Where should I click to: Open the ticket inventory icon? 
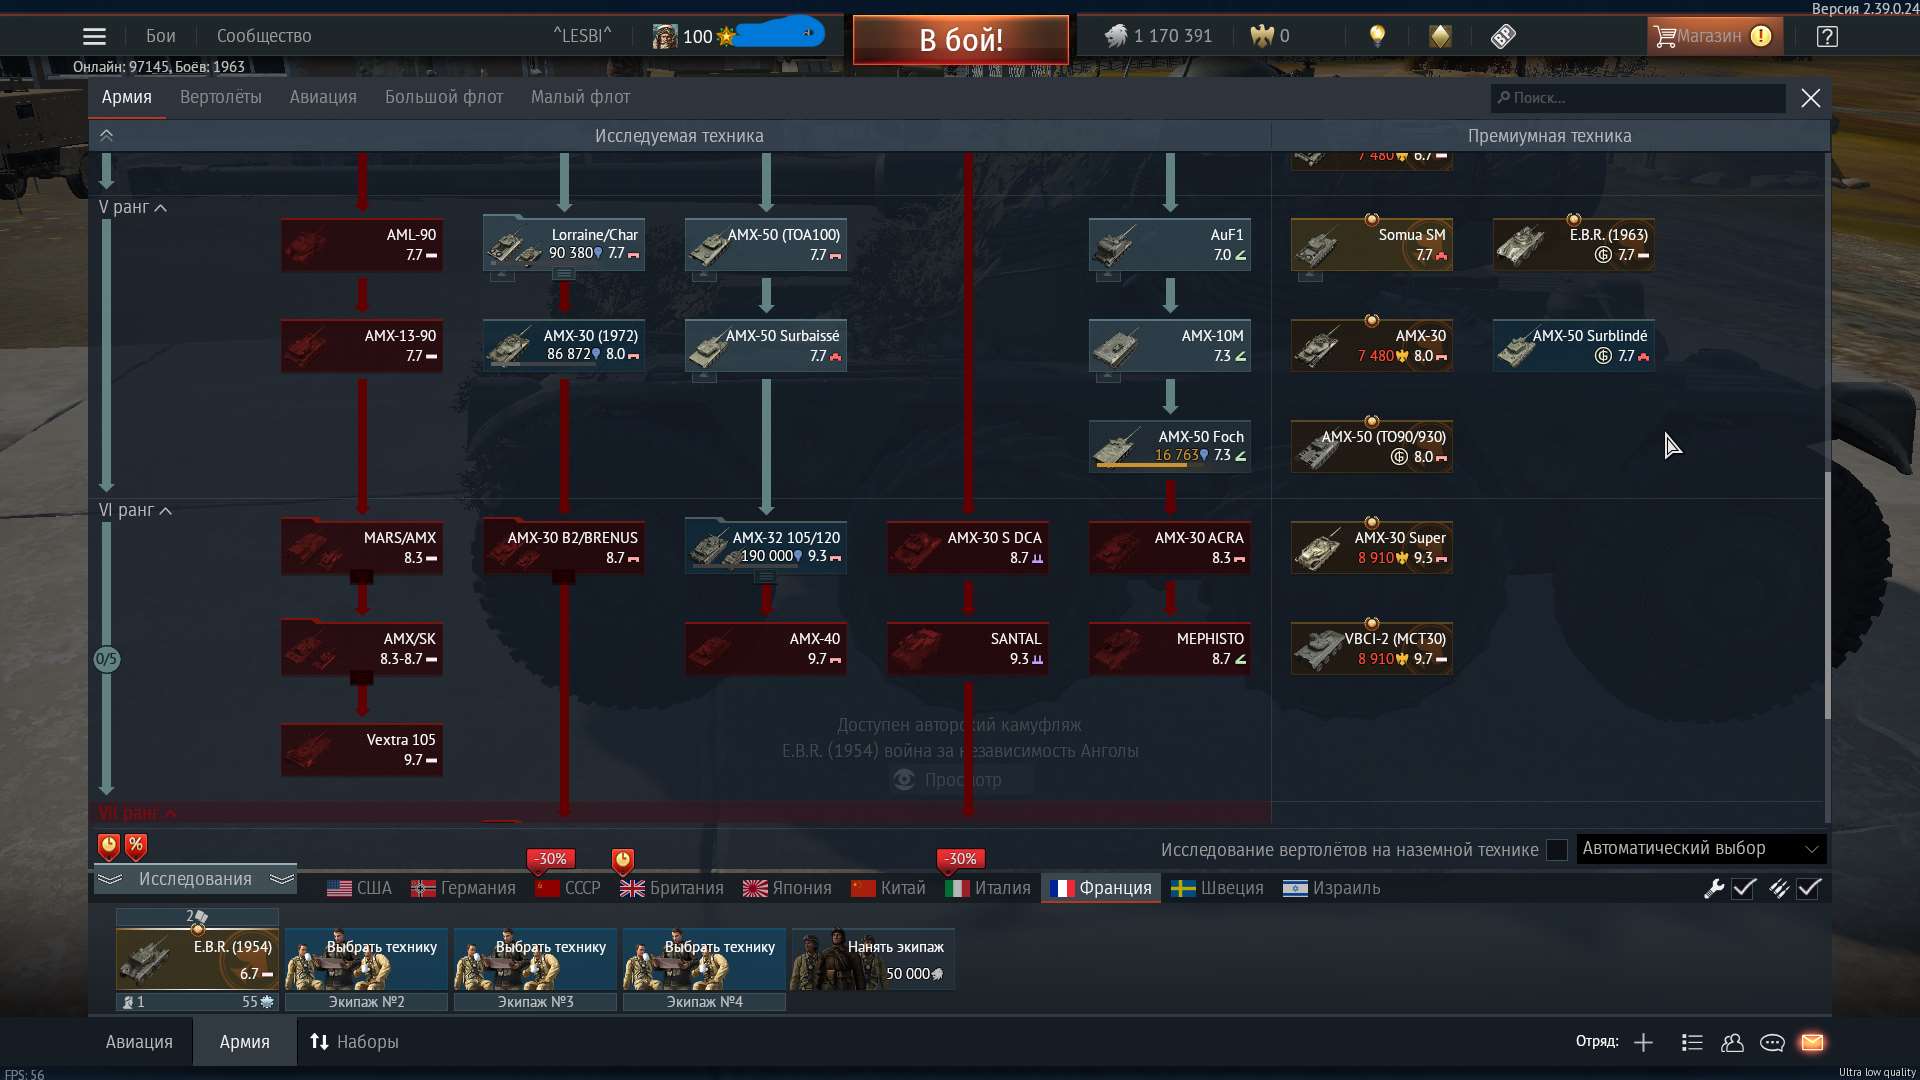[1503, 36]
